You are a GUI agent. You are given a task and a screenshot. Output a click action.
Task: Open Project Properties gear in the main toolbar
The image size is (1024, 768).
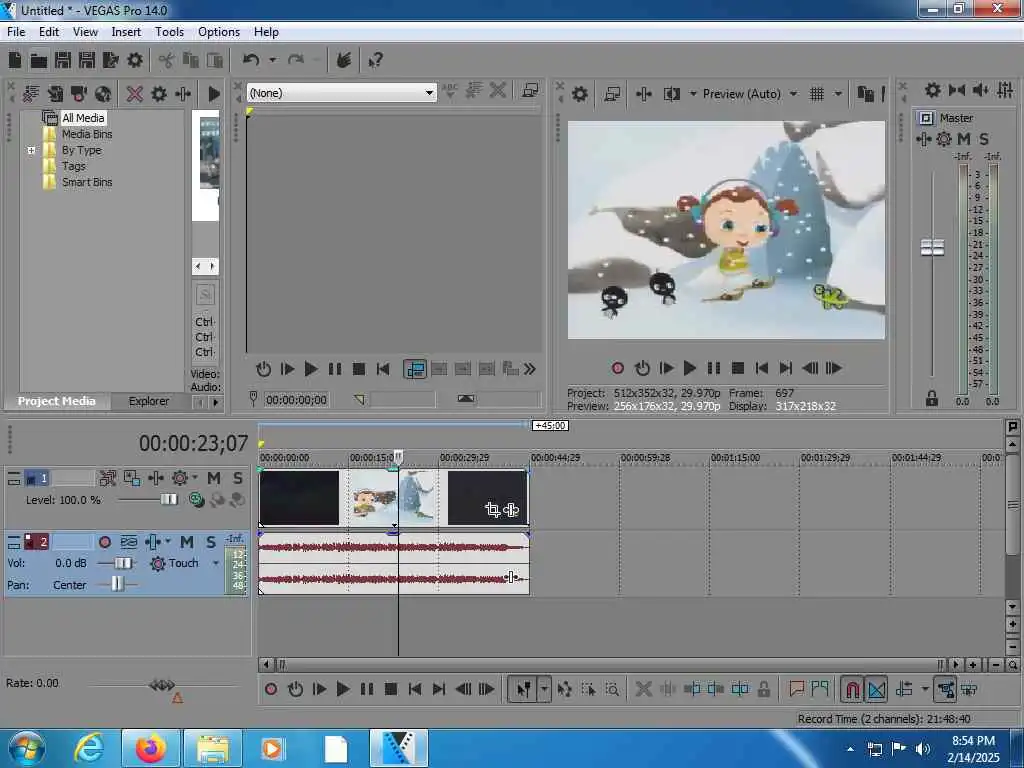click(135, 60)
